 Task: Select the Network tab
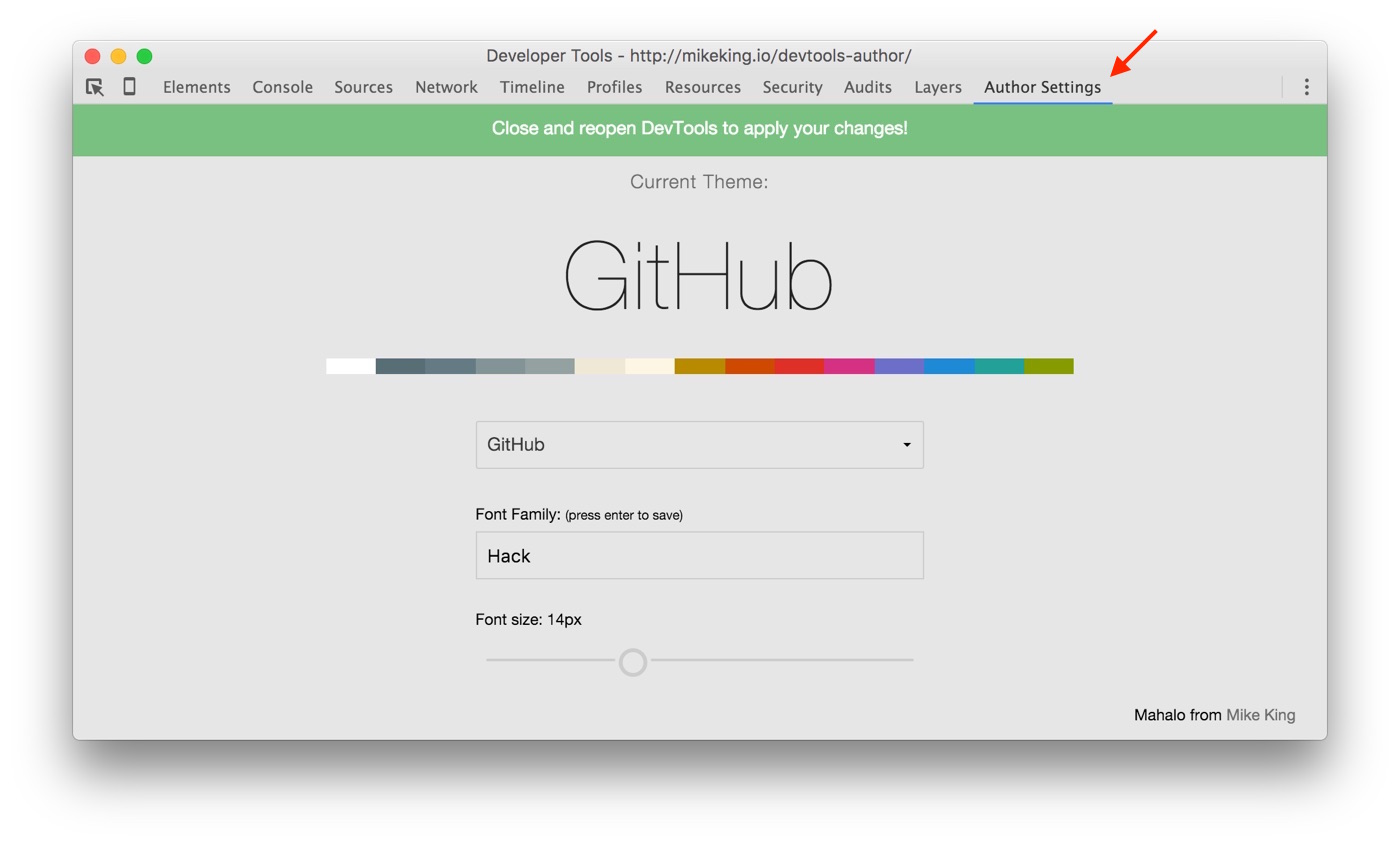(x=446, y=87)
